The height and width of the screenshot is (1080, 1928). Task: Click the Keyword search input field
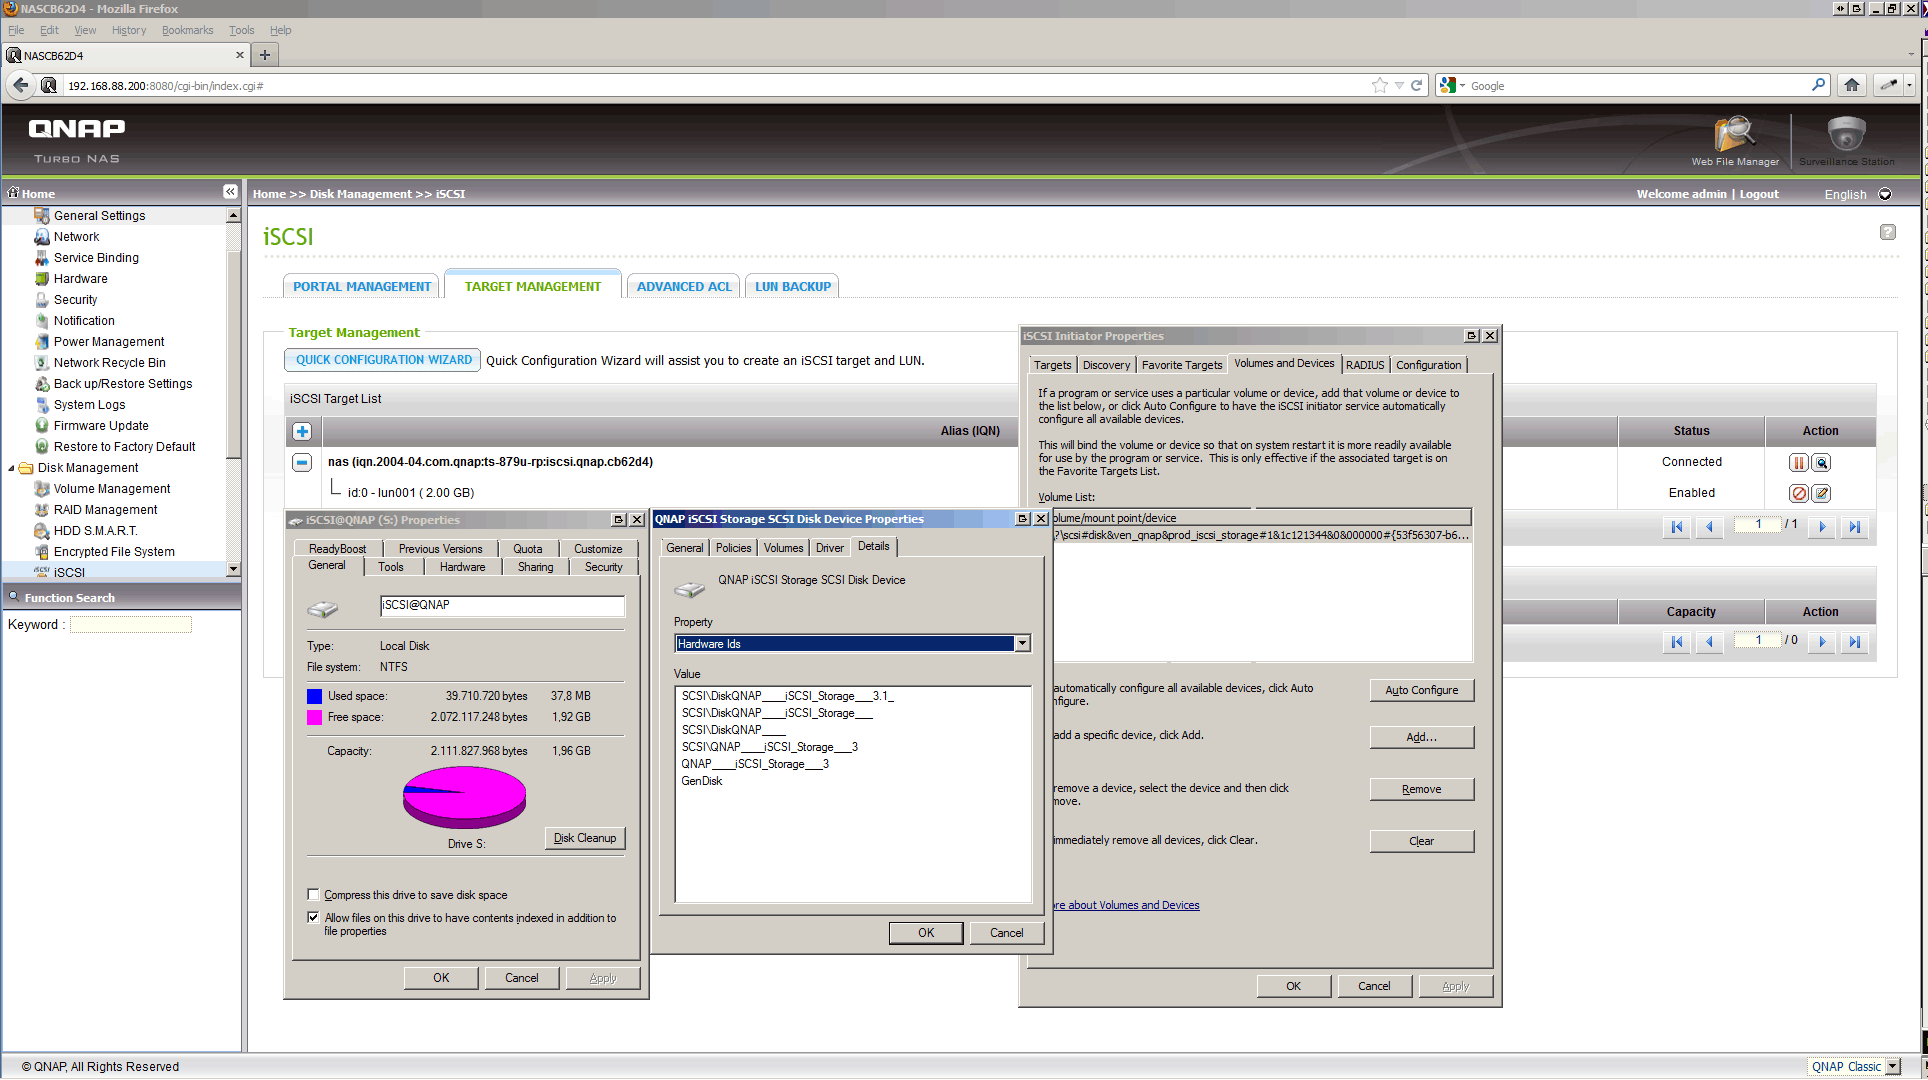pyautogui.click(x=130, y=624)
